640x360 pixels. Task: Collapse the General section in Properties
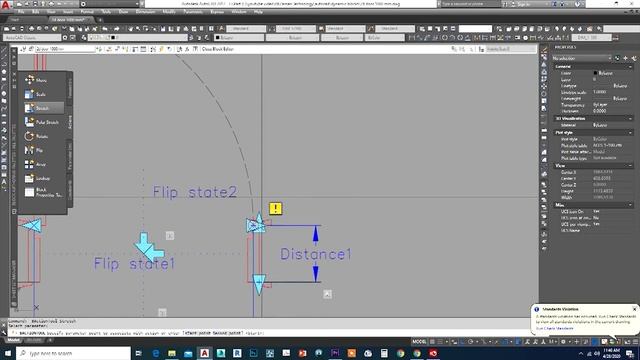pyautogui.click(x=630, y=66)
